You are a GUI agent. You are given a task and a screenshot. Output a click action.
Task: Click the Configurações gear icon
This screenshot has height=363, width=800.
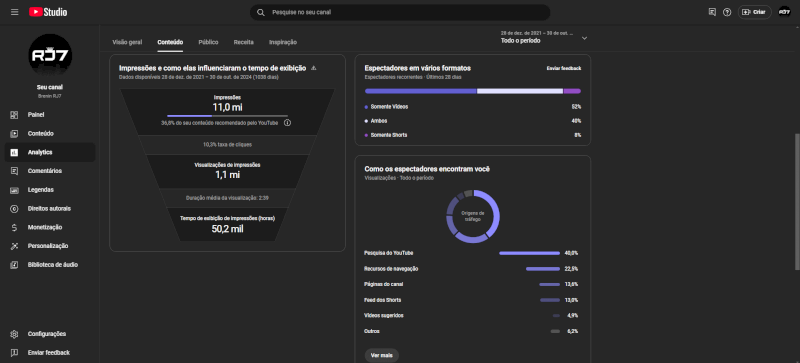tap(14, 334)
